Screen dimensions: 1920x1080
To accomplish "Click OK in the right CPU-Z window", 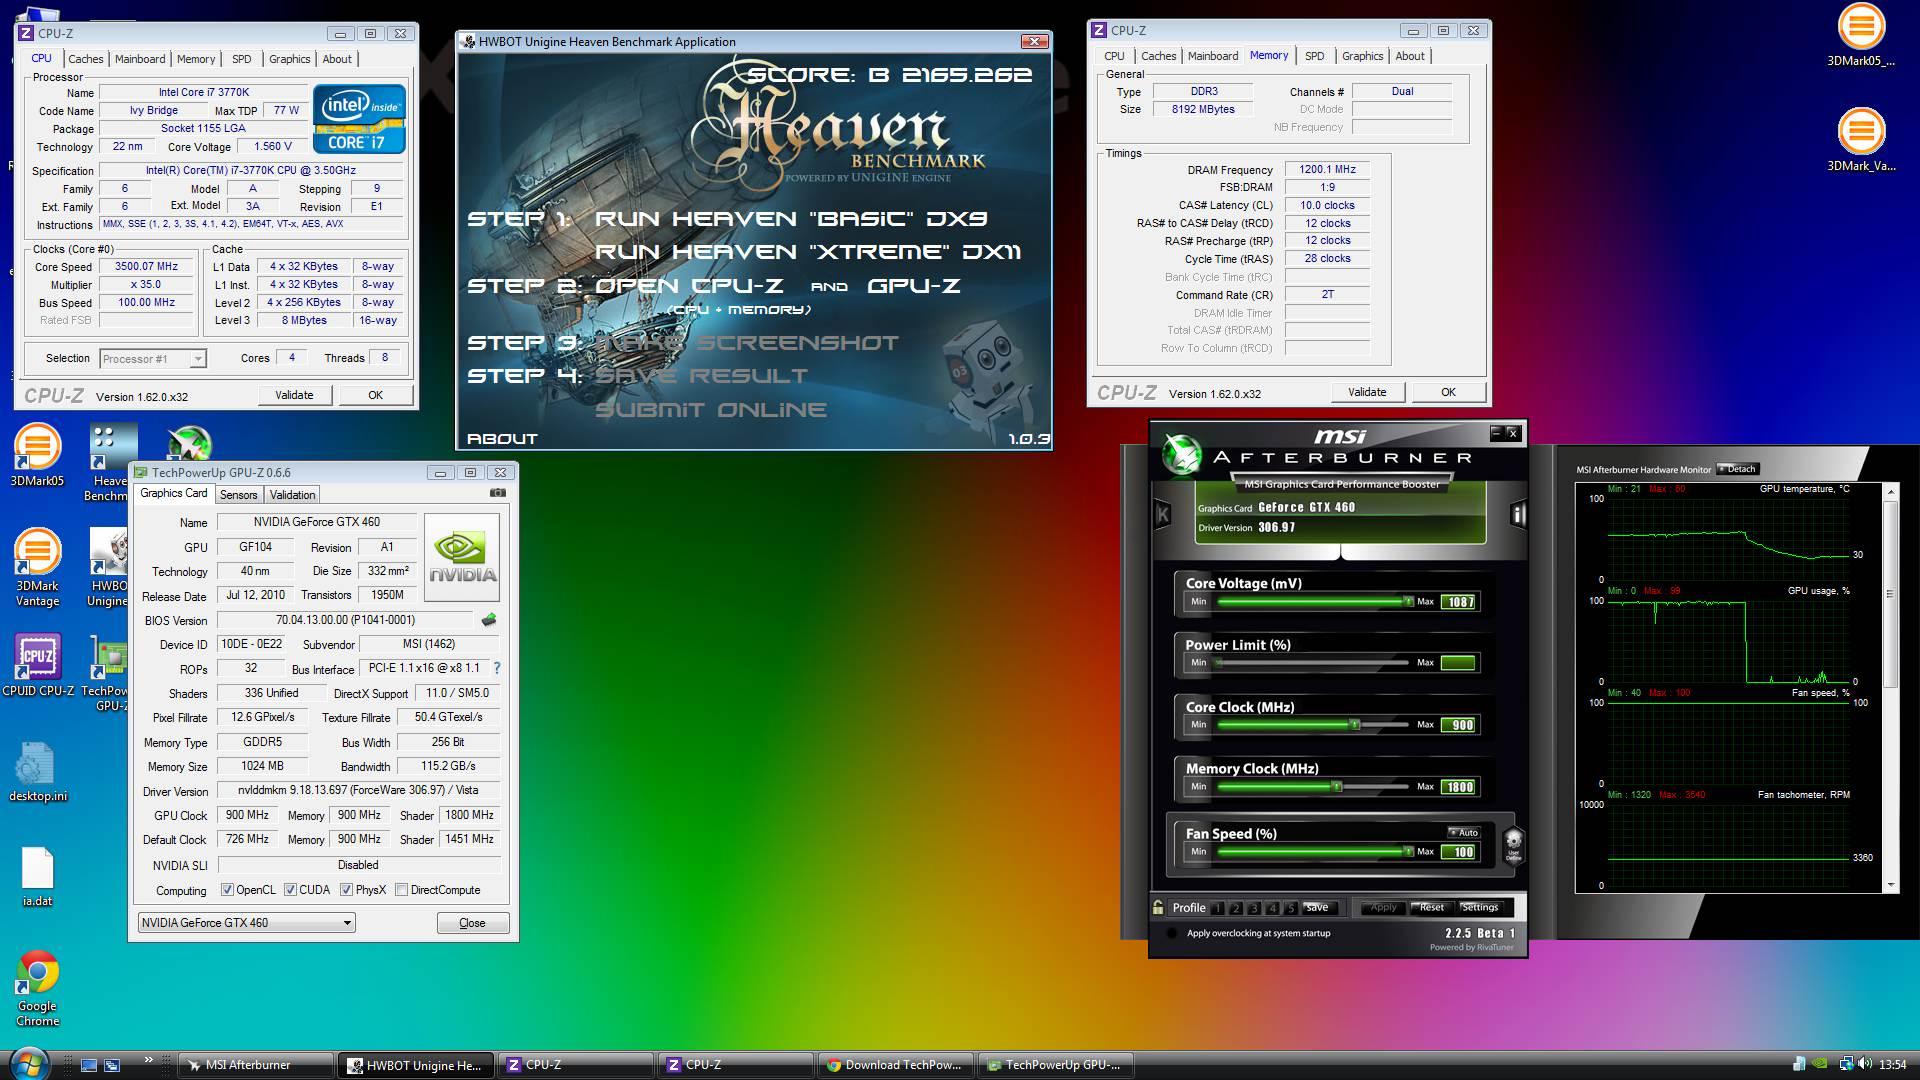I will click(1448, 392).
